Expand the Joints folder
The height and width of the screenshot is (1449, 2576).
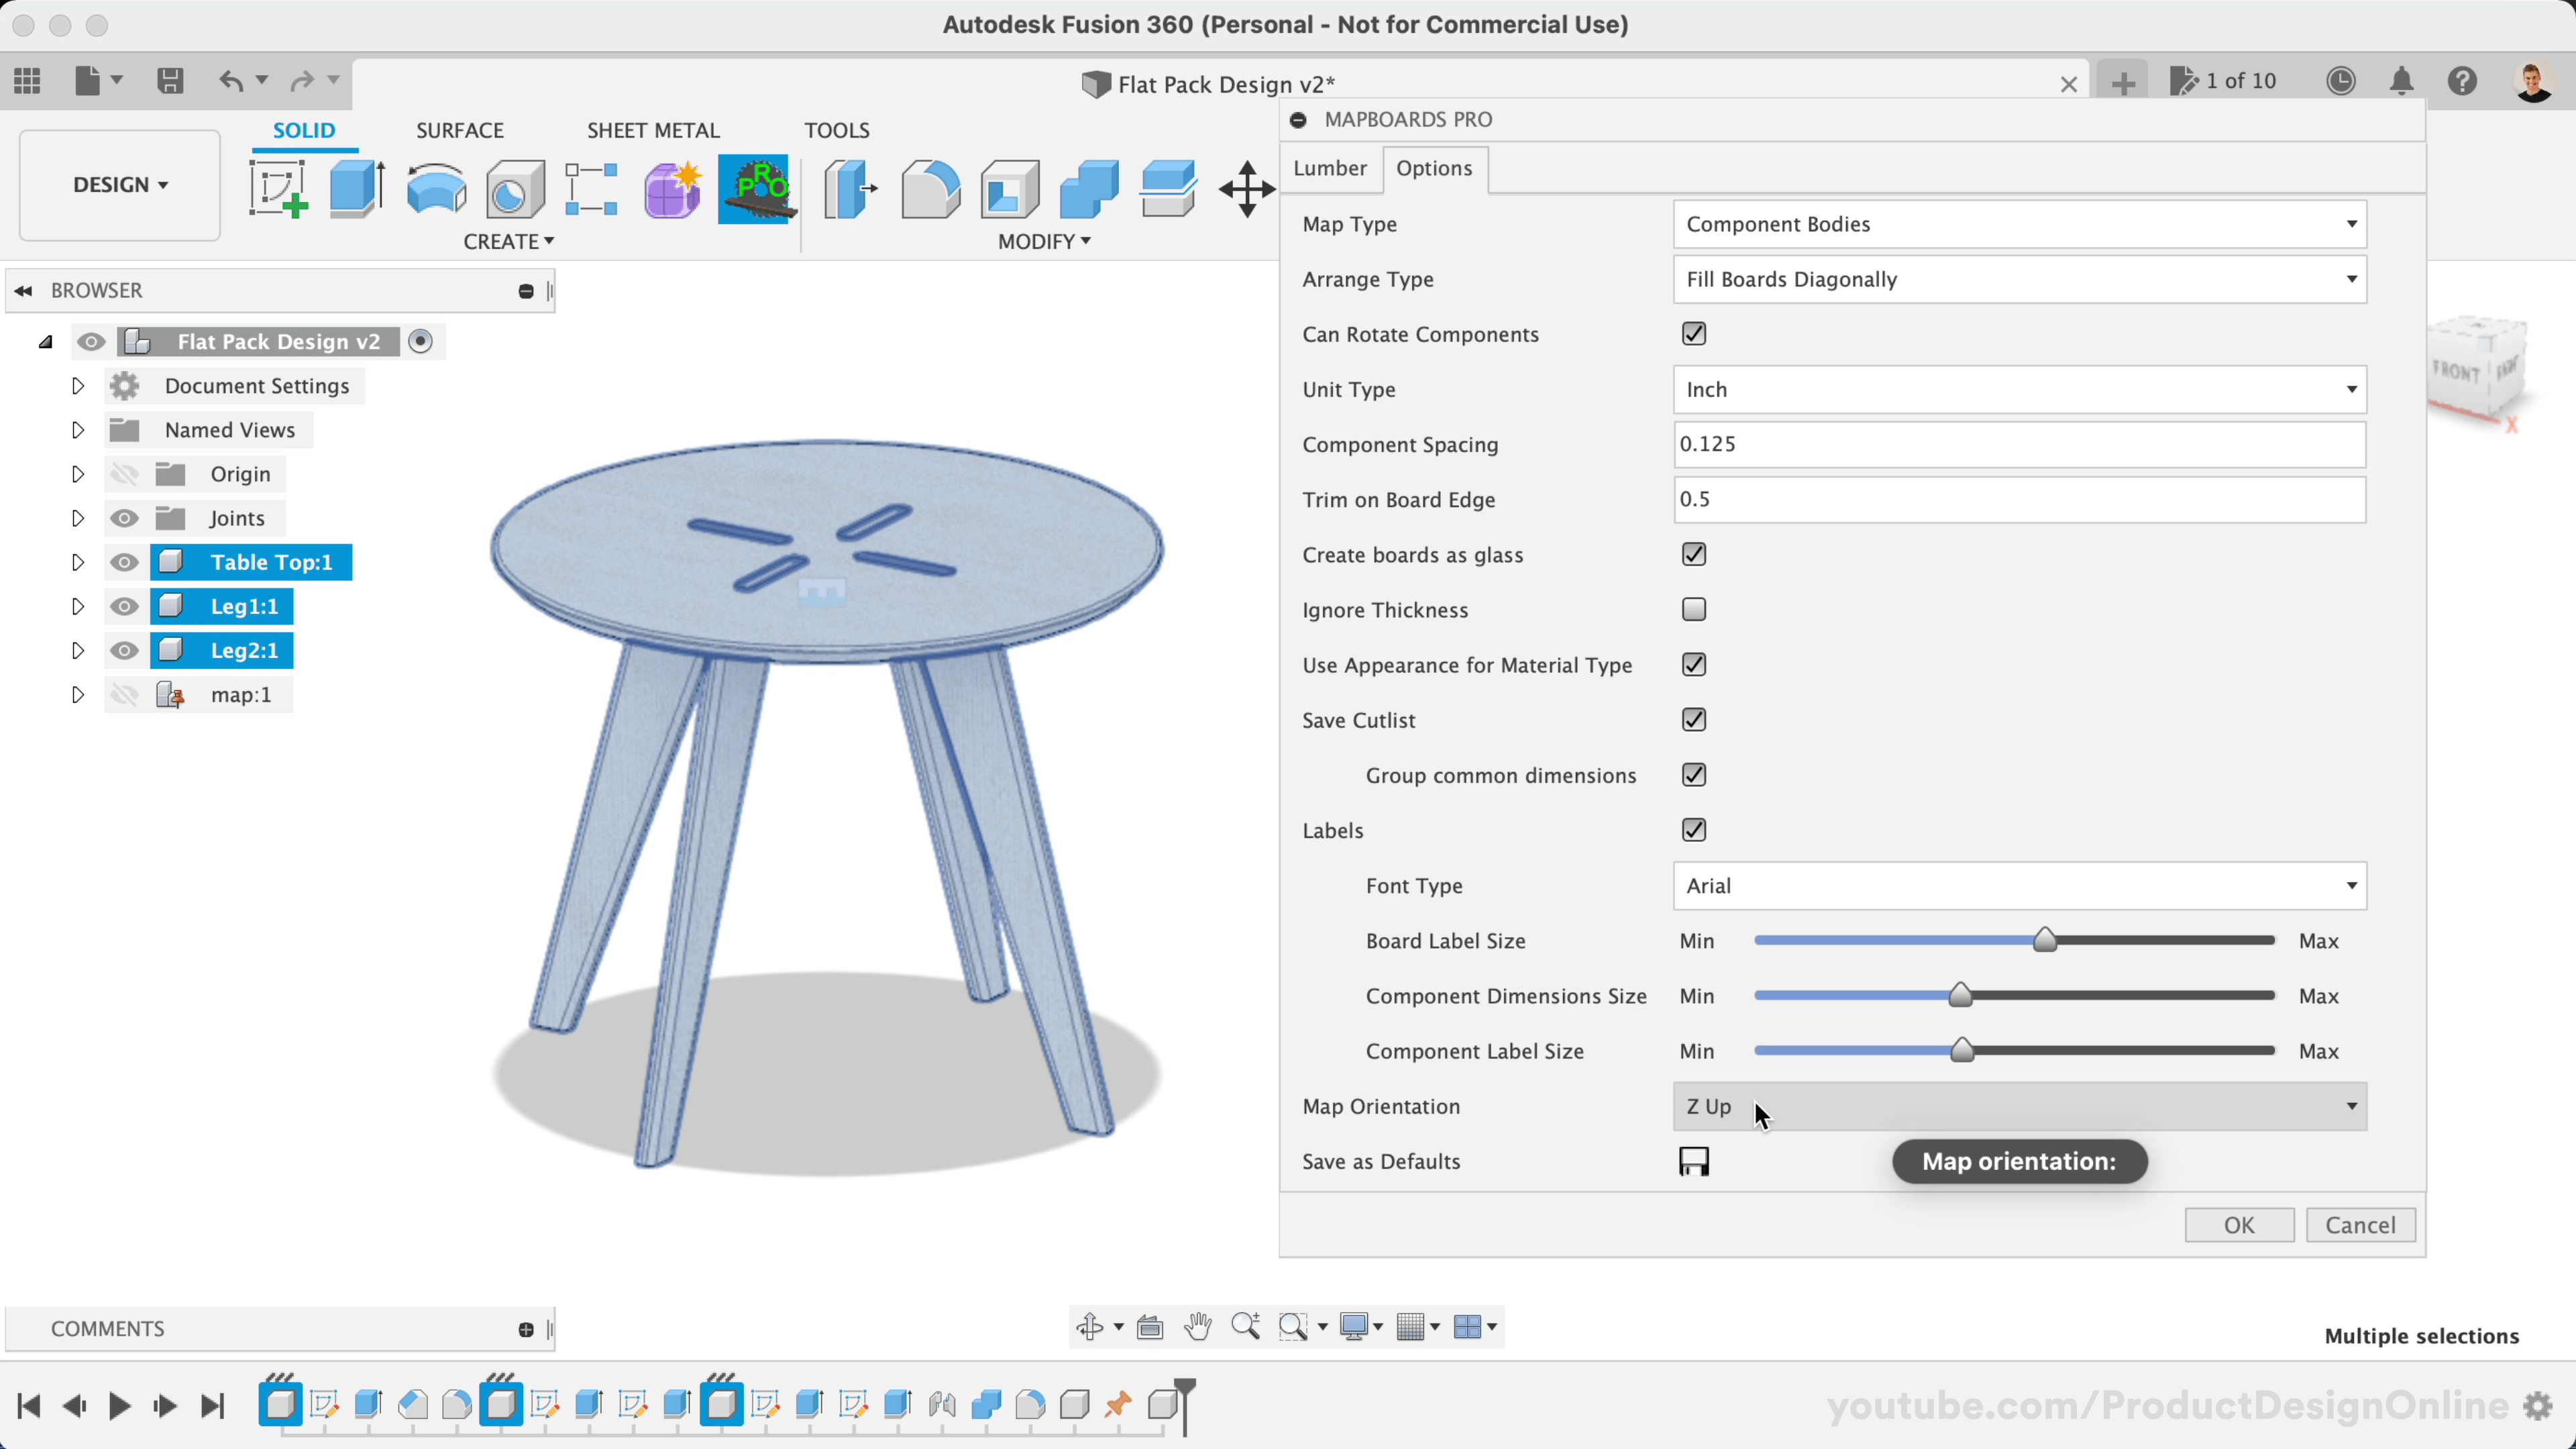[x=77, y=518]
